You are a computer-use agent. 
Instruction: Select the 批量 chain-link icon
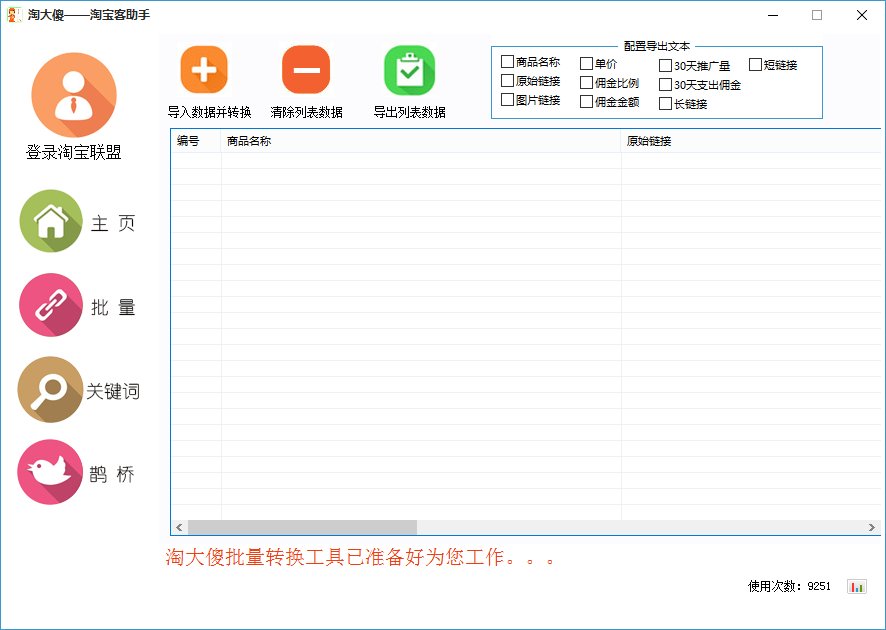pos(49,305)
